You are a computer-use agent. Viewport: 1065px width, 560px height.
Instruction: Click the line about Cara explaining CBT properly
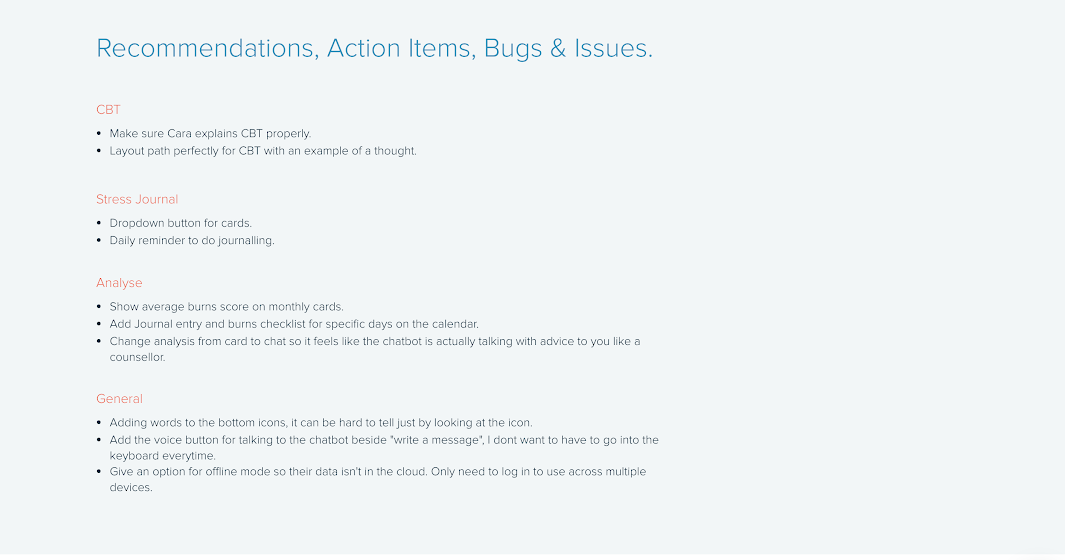pyautogui.click(x=210, y=133)
